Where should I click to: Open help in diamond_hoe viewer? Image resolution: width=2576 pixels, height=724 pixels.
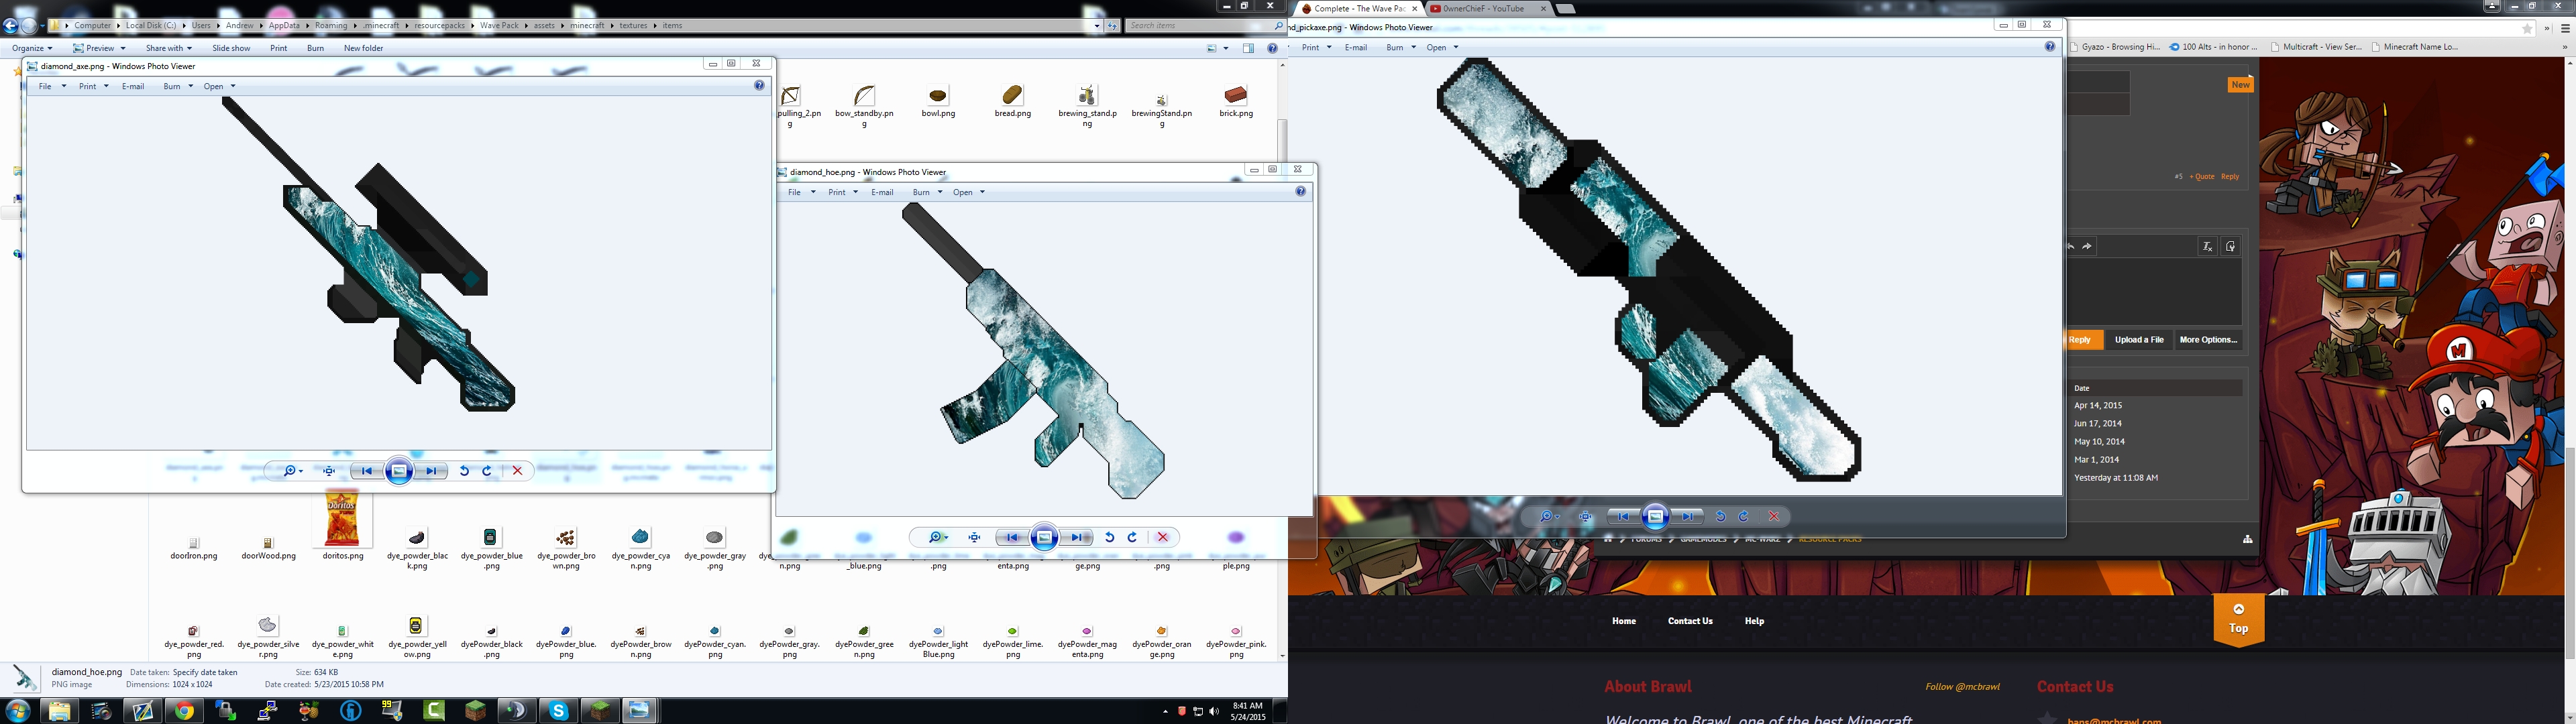pos(1300,191)
